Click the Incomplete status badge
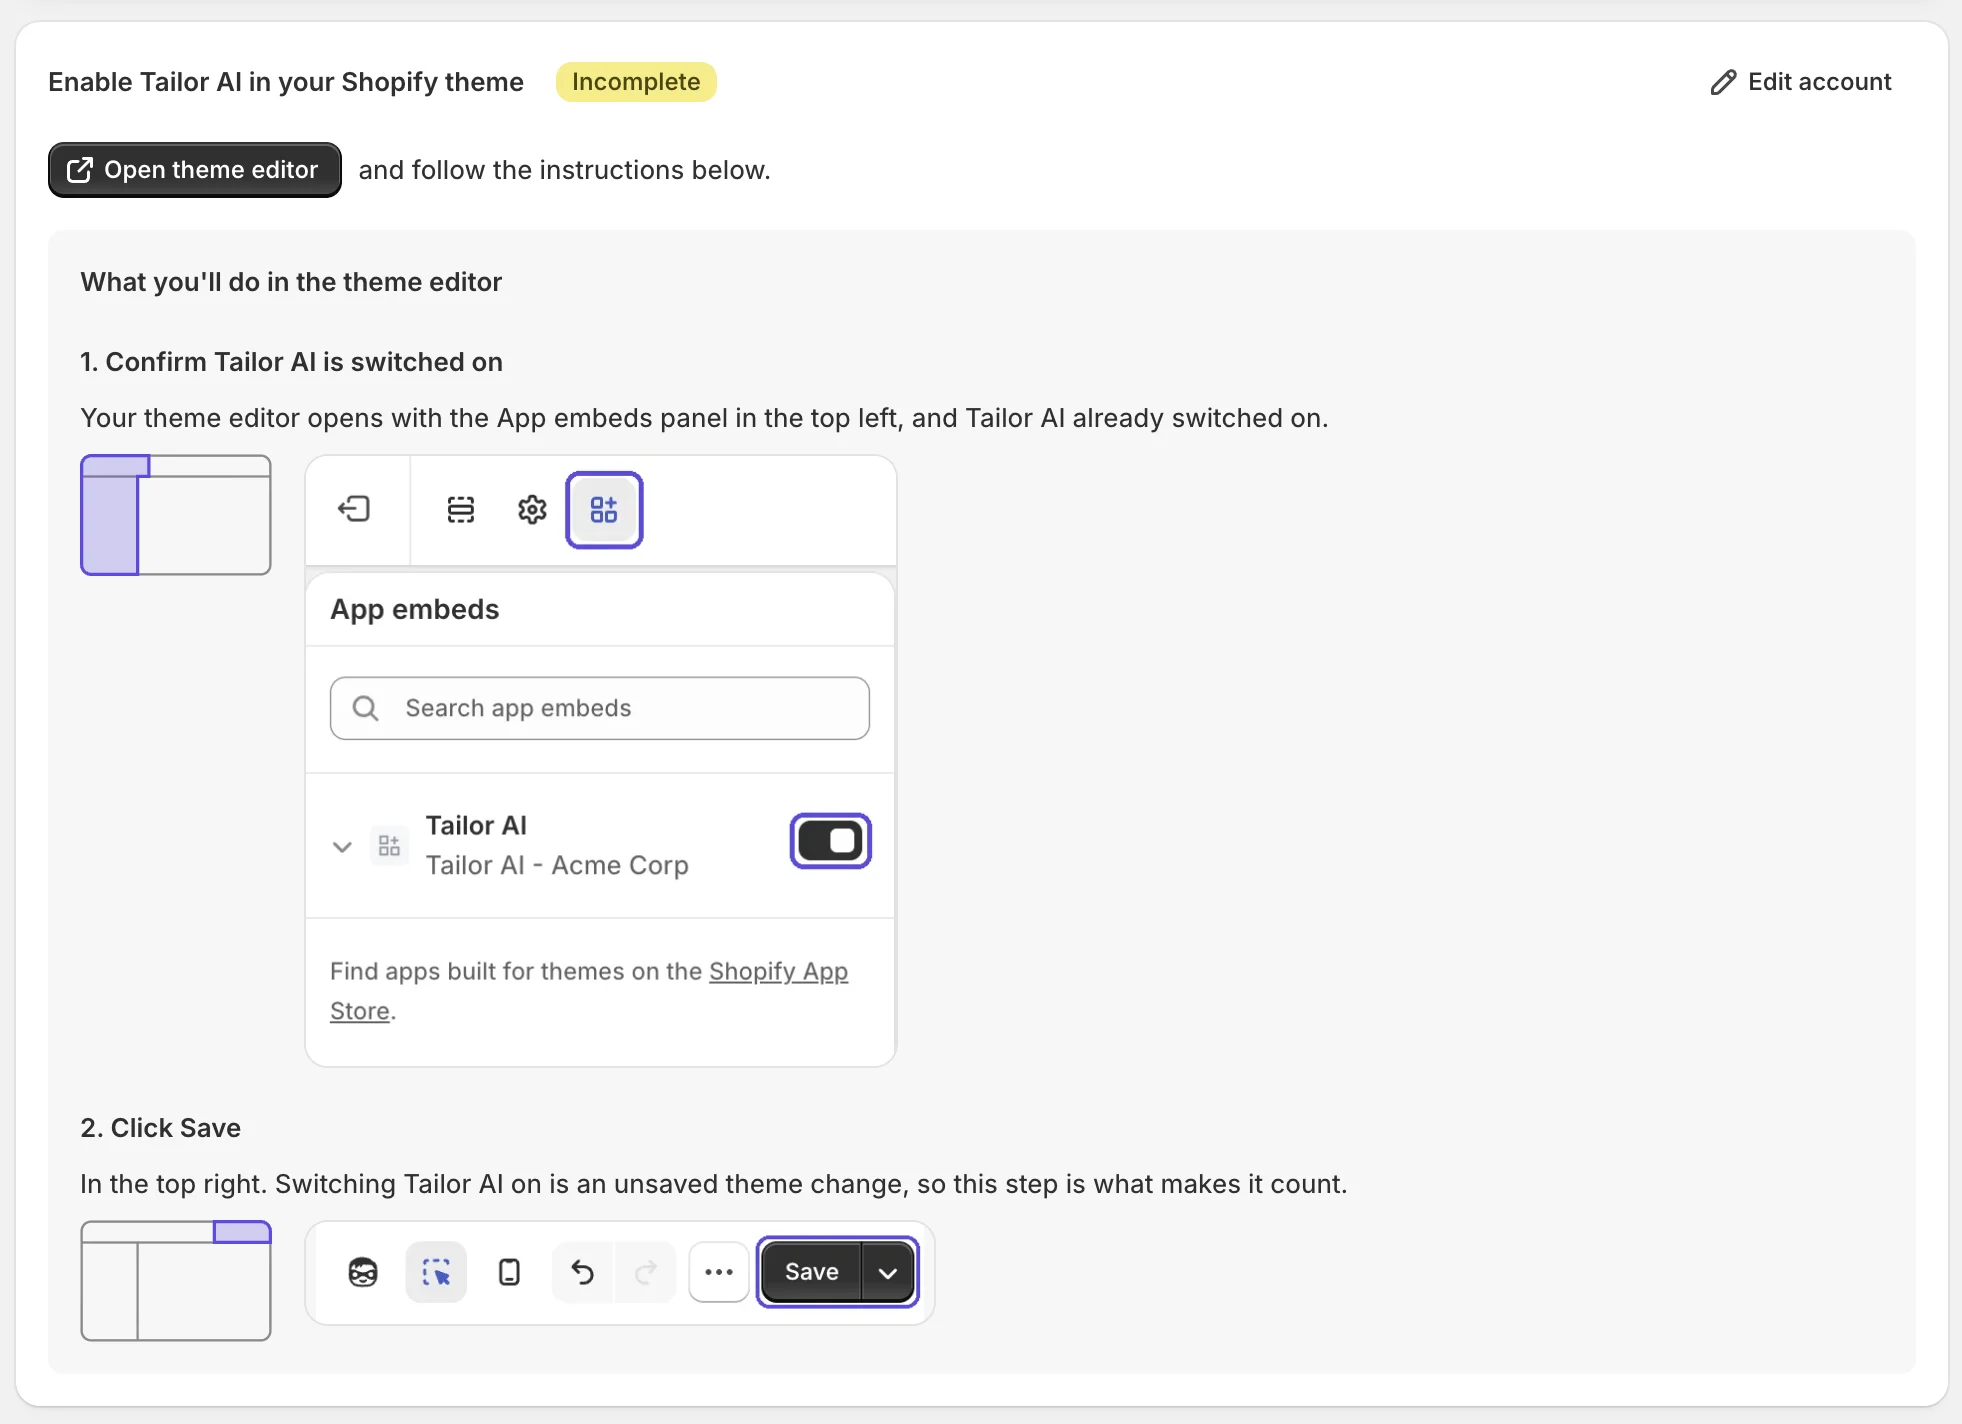This screenshot has width=1962, height=1424. tap(636, 82)
